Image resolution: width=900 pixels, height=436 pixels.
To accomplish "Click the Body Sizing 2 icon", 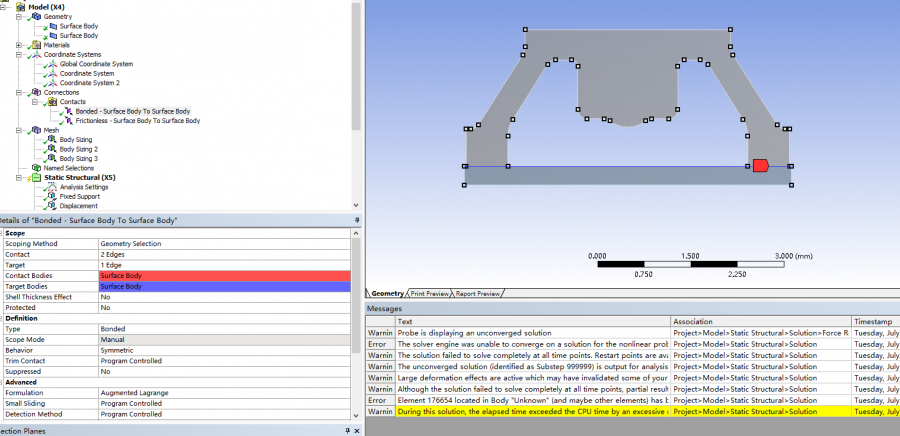I will pyautogui.click(x=53, y=149).
